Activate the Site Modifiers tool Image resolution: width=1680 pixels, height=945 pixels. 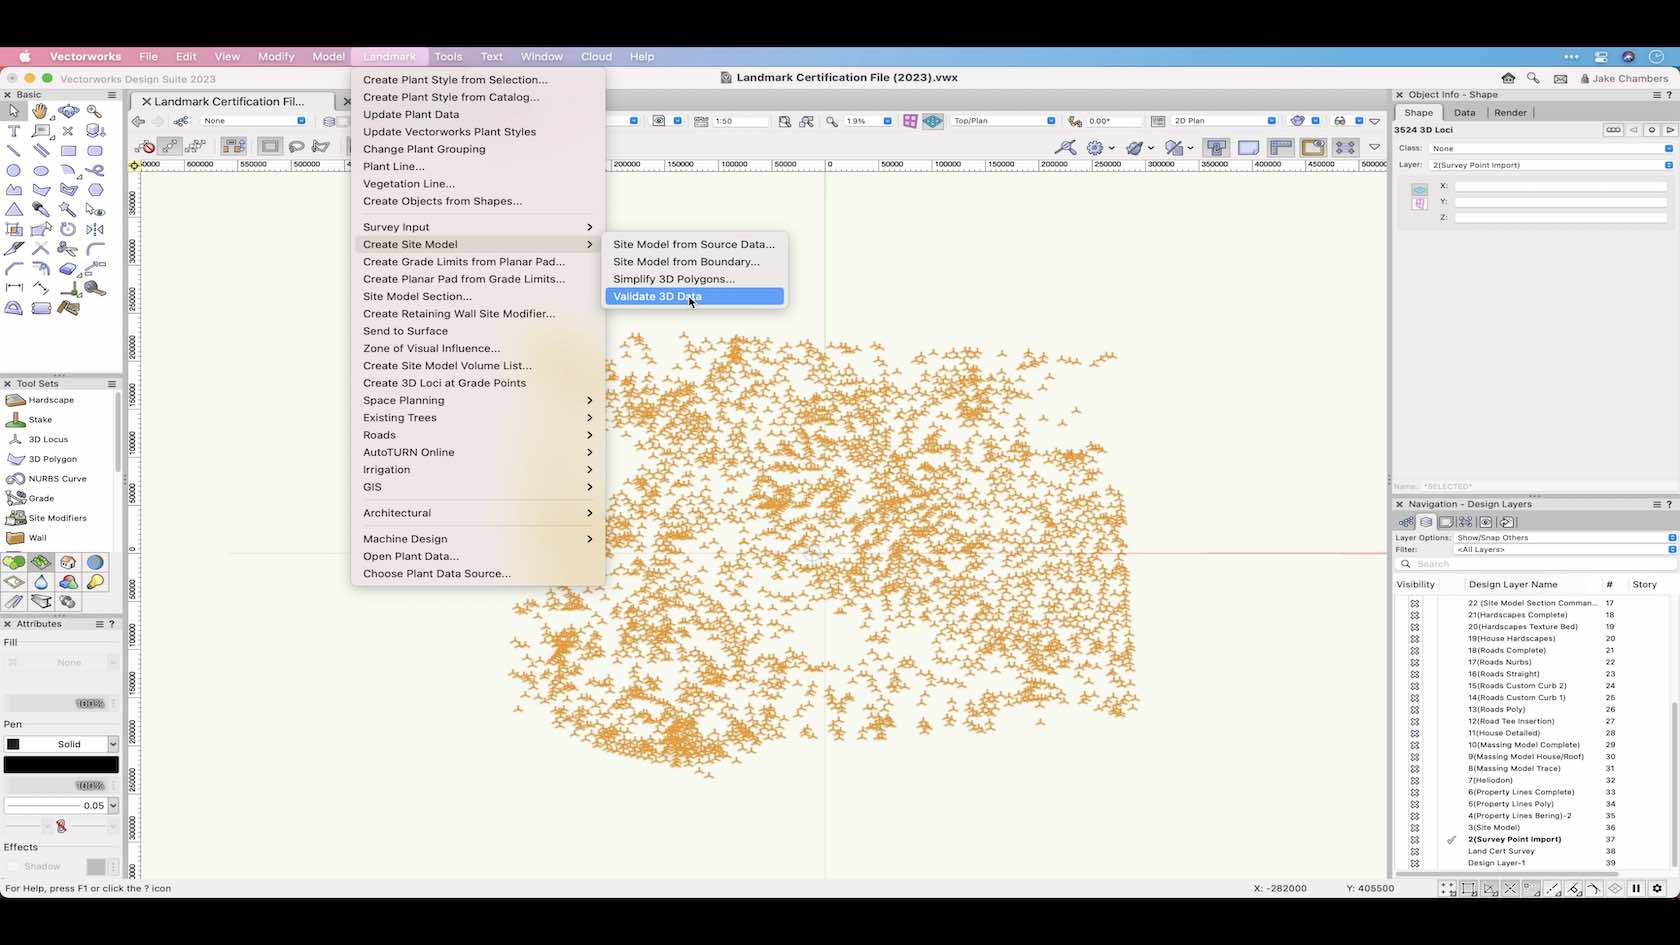click(56, 518)
